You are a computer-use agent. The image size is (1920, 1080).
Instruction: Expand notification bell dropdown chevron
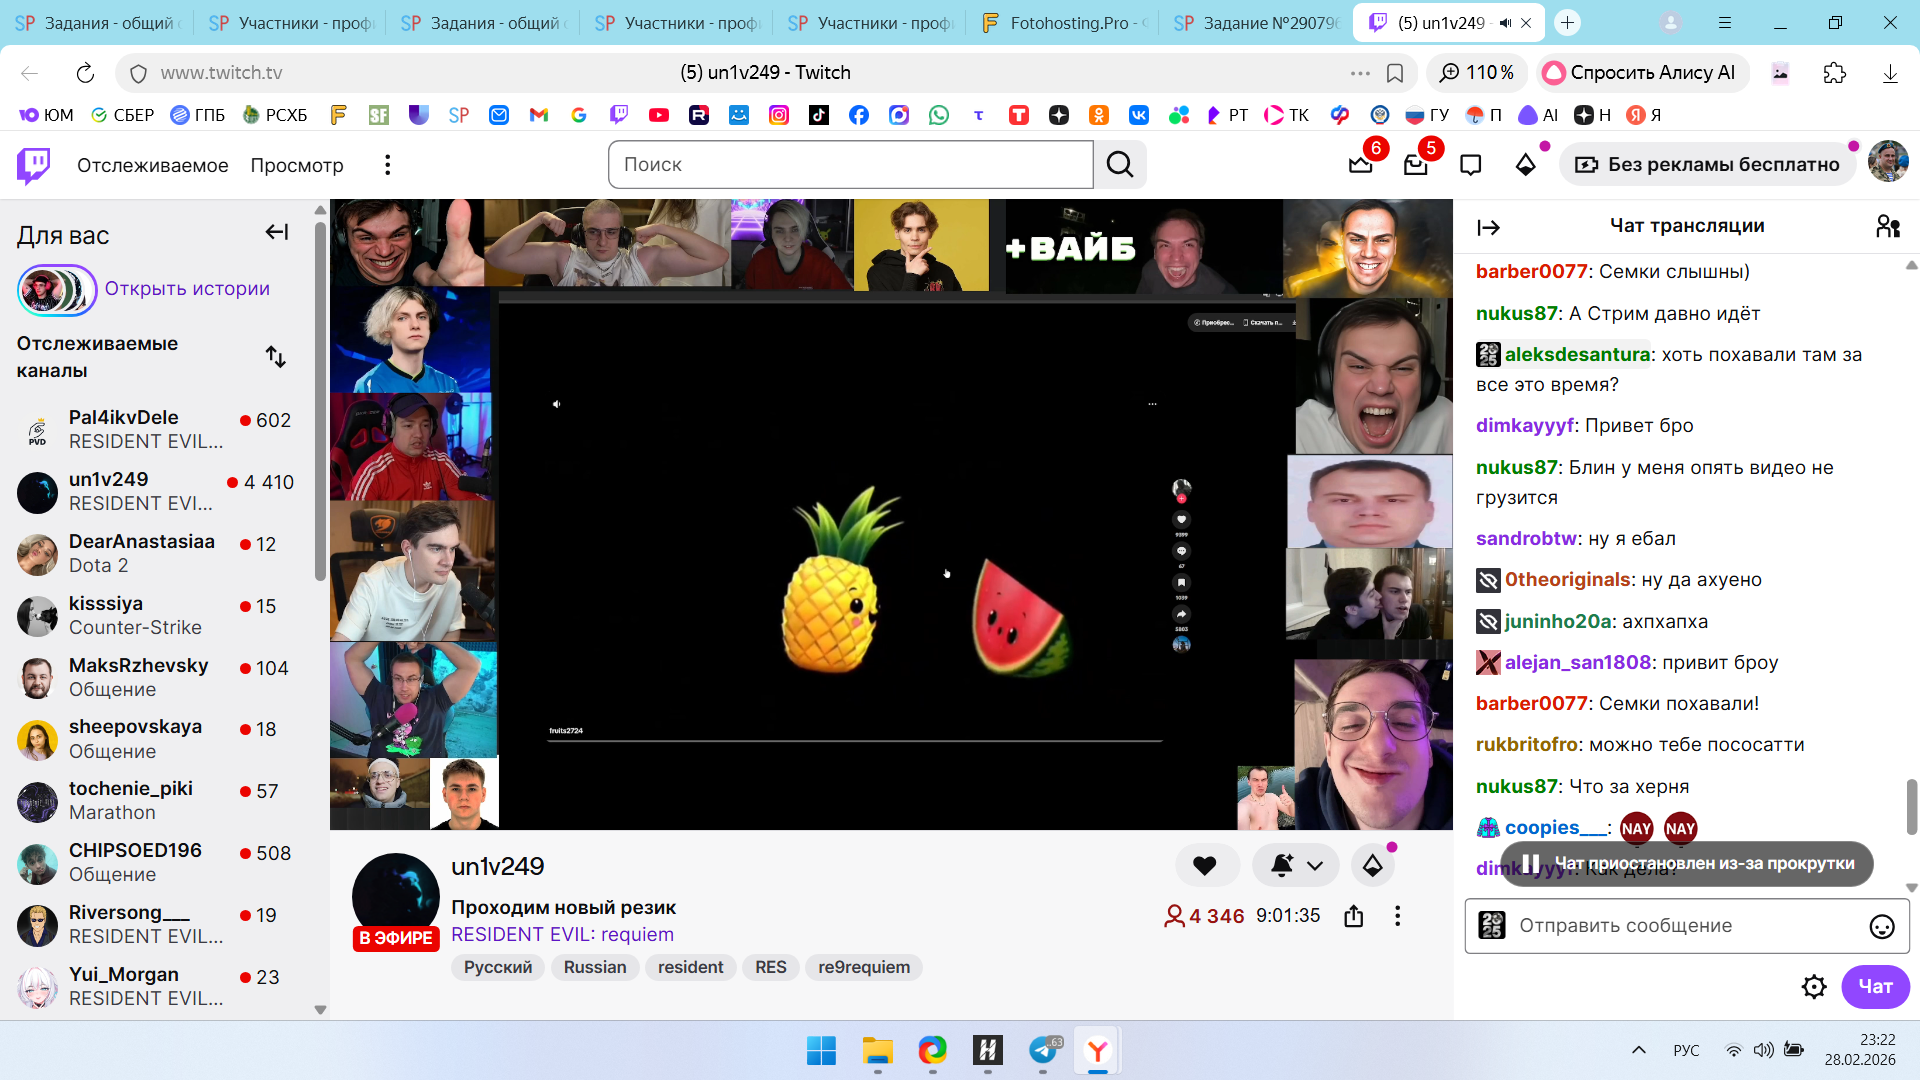(1315, 866)
